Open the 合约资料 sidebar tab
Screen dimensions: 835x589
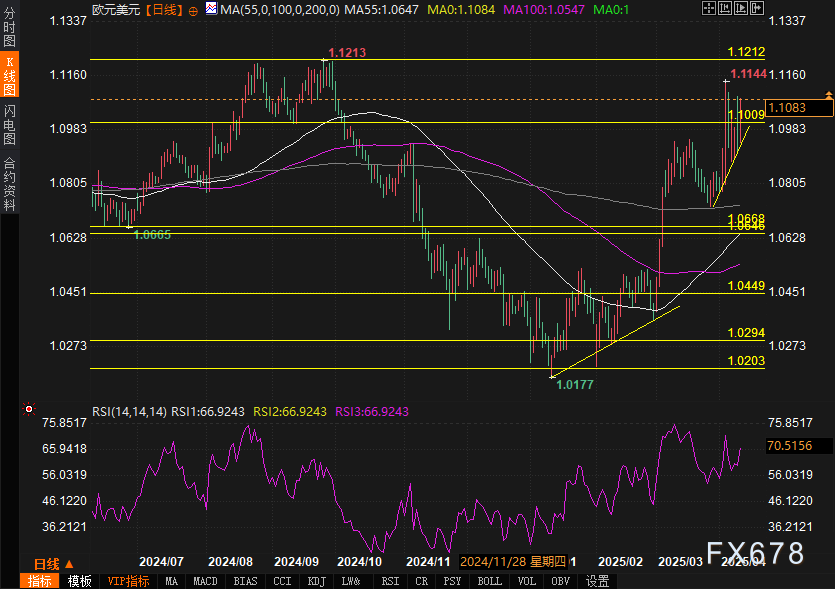point(9,183)
